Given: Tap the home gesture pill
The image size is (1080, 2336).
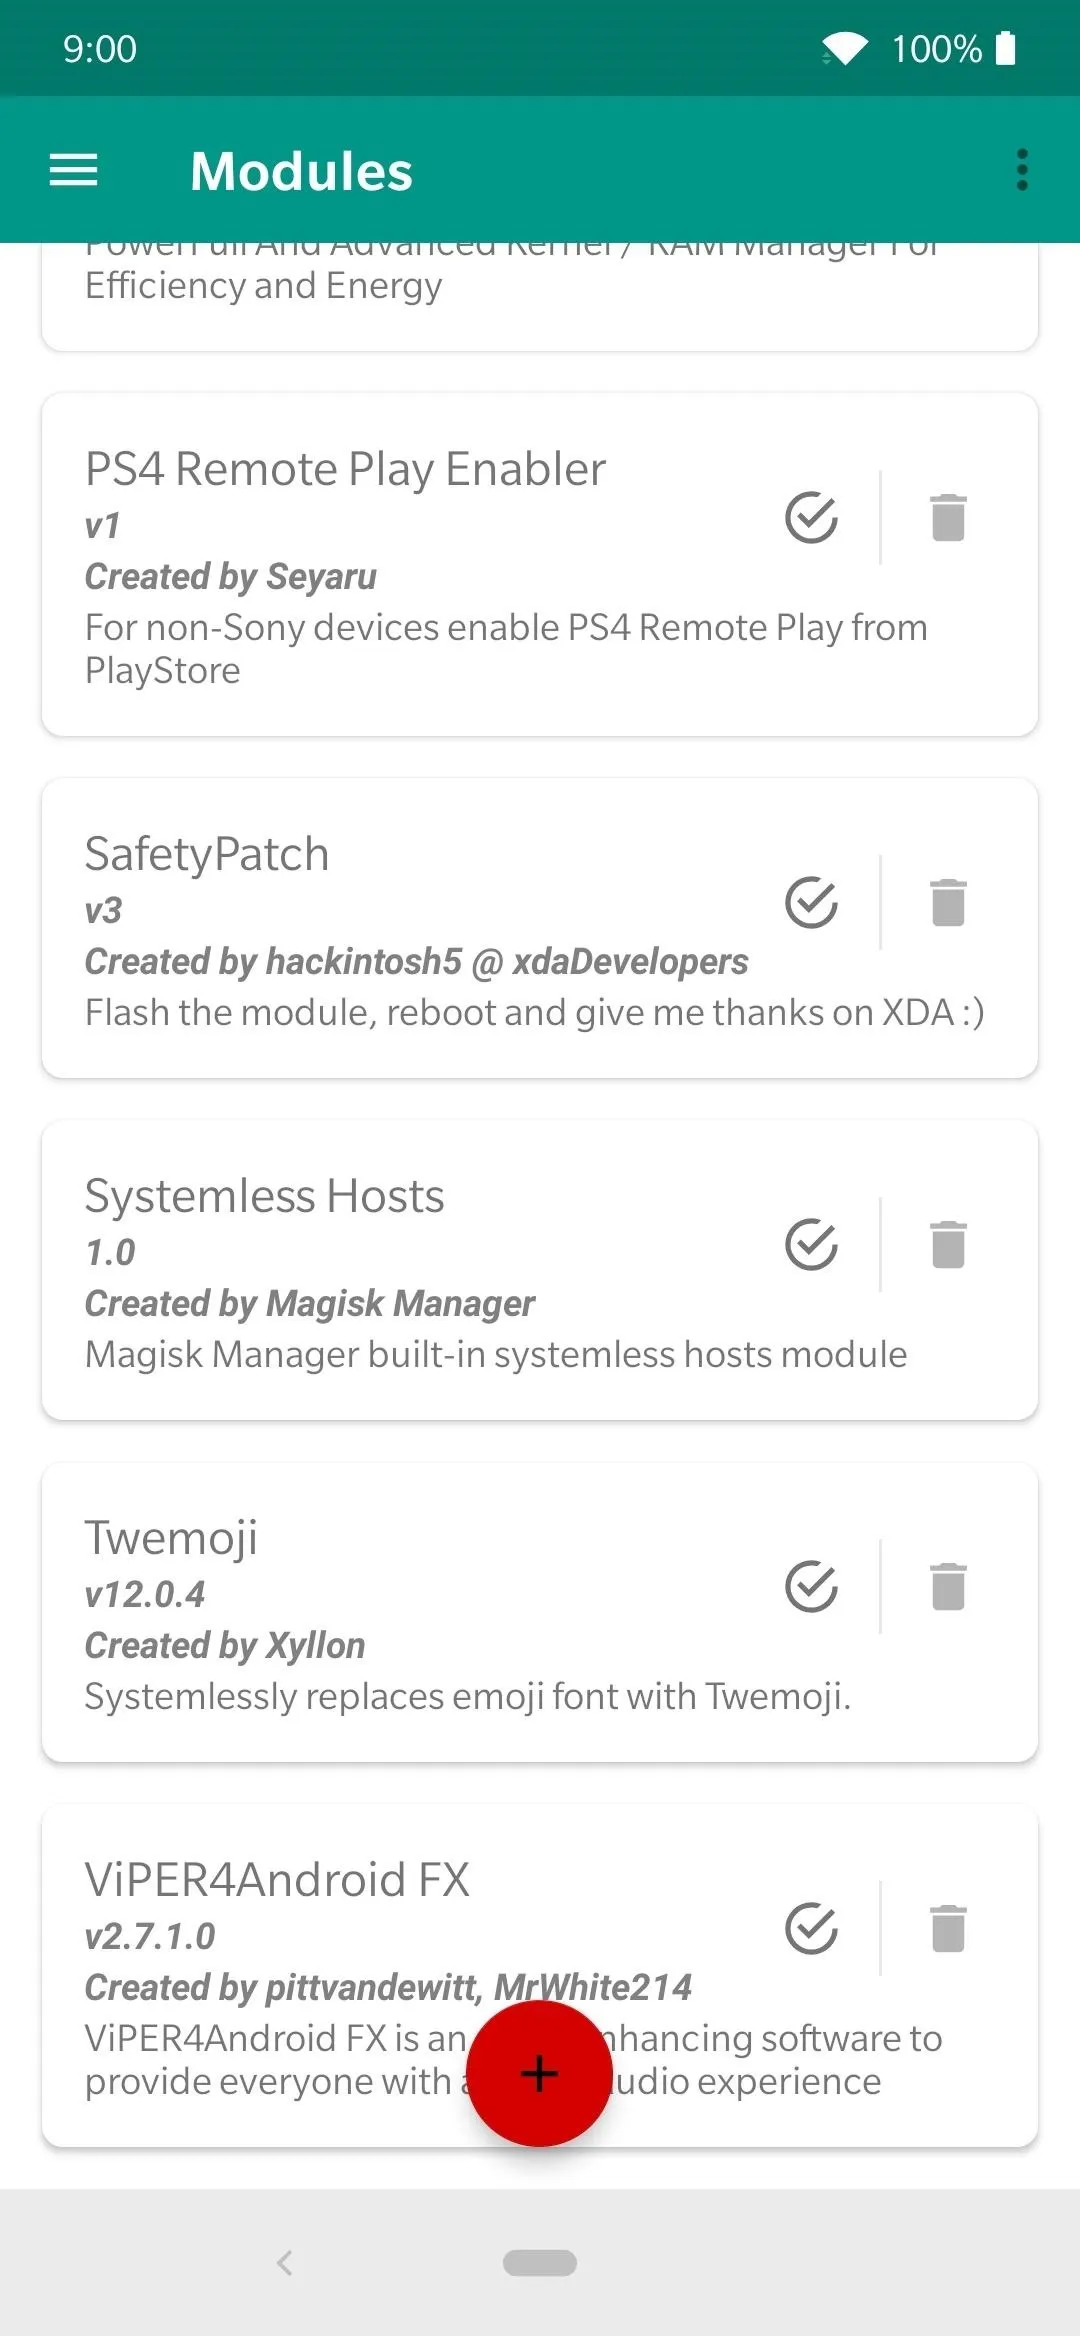Looking at the screenshot, I should 540,2263.
